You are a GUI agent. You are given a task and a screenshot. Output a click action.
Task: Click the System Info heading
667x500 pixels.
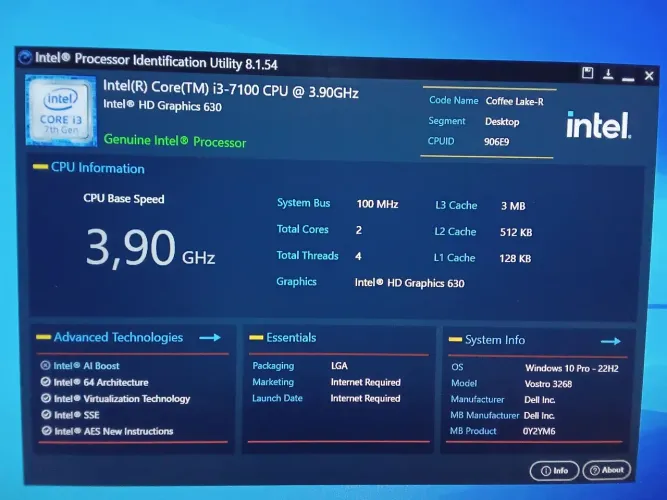tap(495, 340)
